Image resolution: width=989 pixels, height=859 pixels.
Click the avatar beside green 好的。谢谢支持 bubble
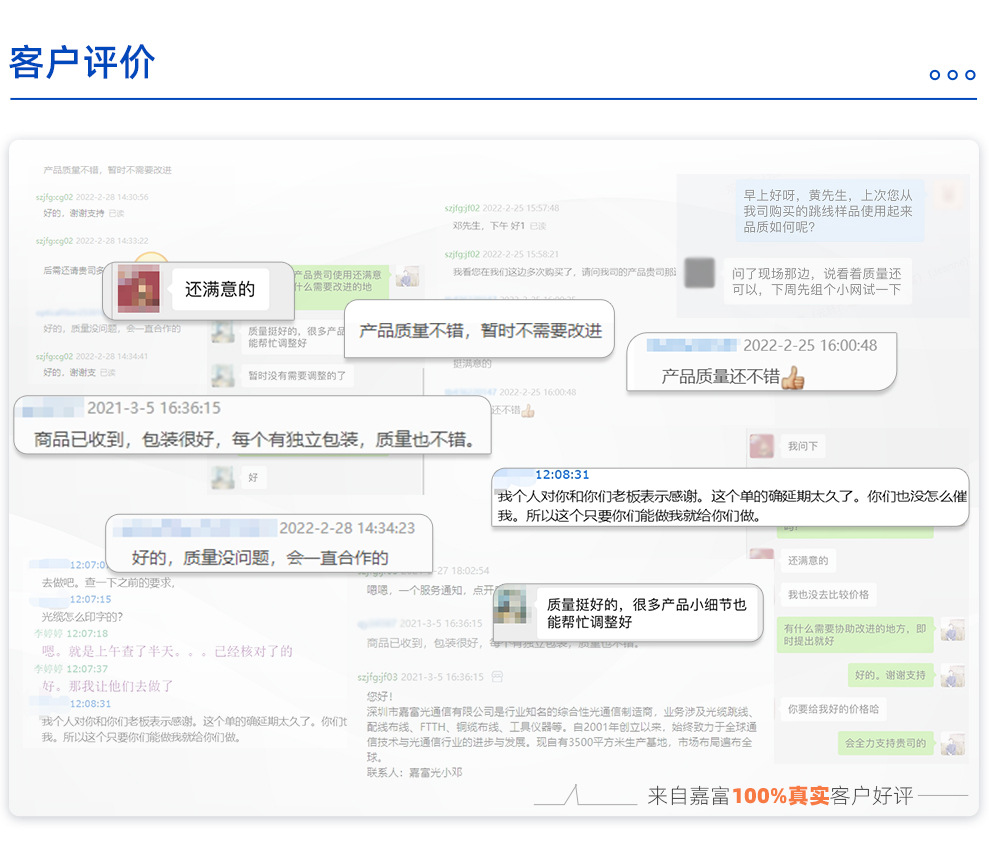point(952,675)
